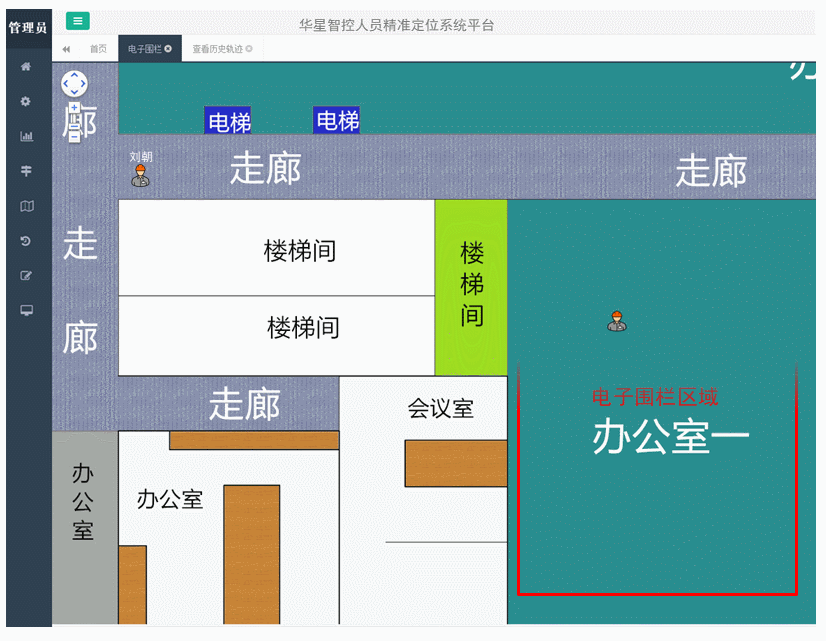Select the track adjustment sidebar icon
Screen dimensions: 826x641
click(27, 171)
